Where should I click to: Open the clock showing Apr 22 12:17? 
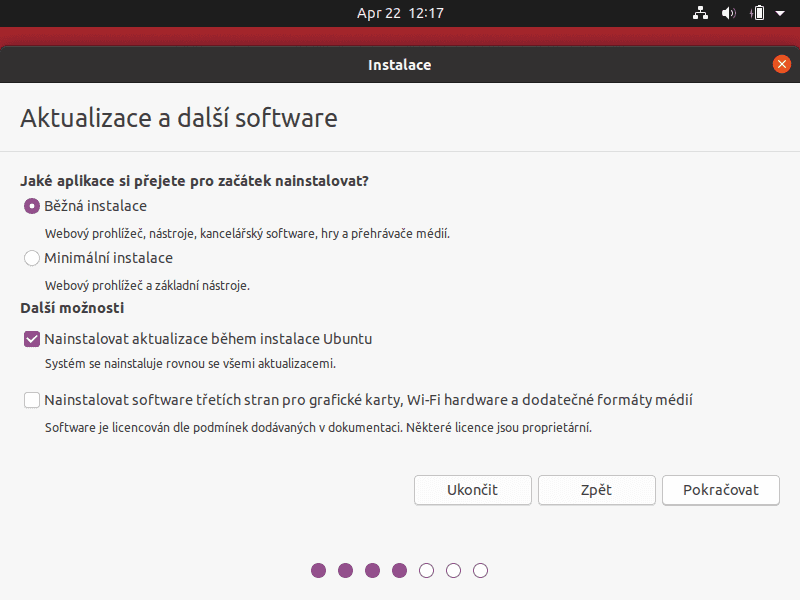(x=400, y=13)
